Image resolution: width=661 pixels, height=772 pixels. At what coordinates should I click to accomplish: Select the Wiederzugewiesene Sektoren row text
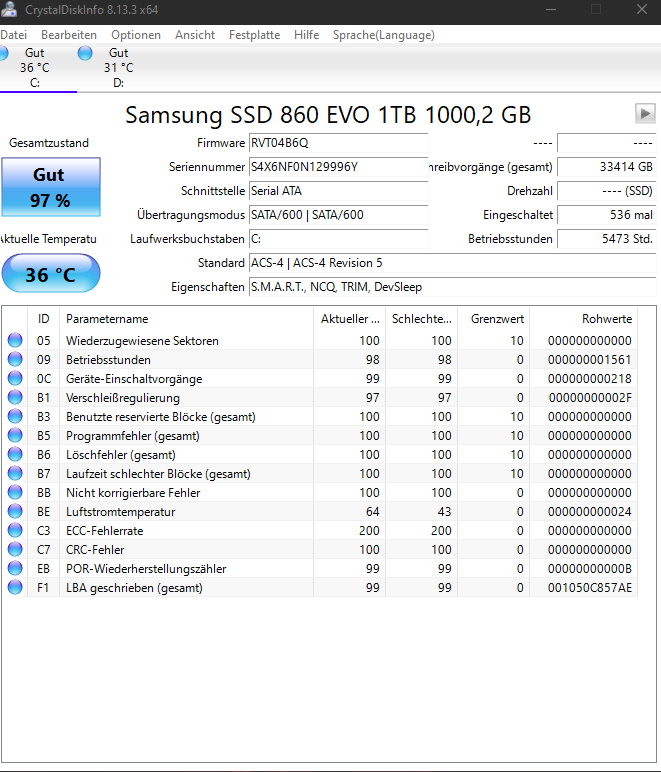[x=142, y=341]
